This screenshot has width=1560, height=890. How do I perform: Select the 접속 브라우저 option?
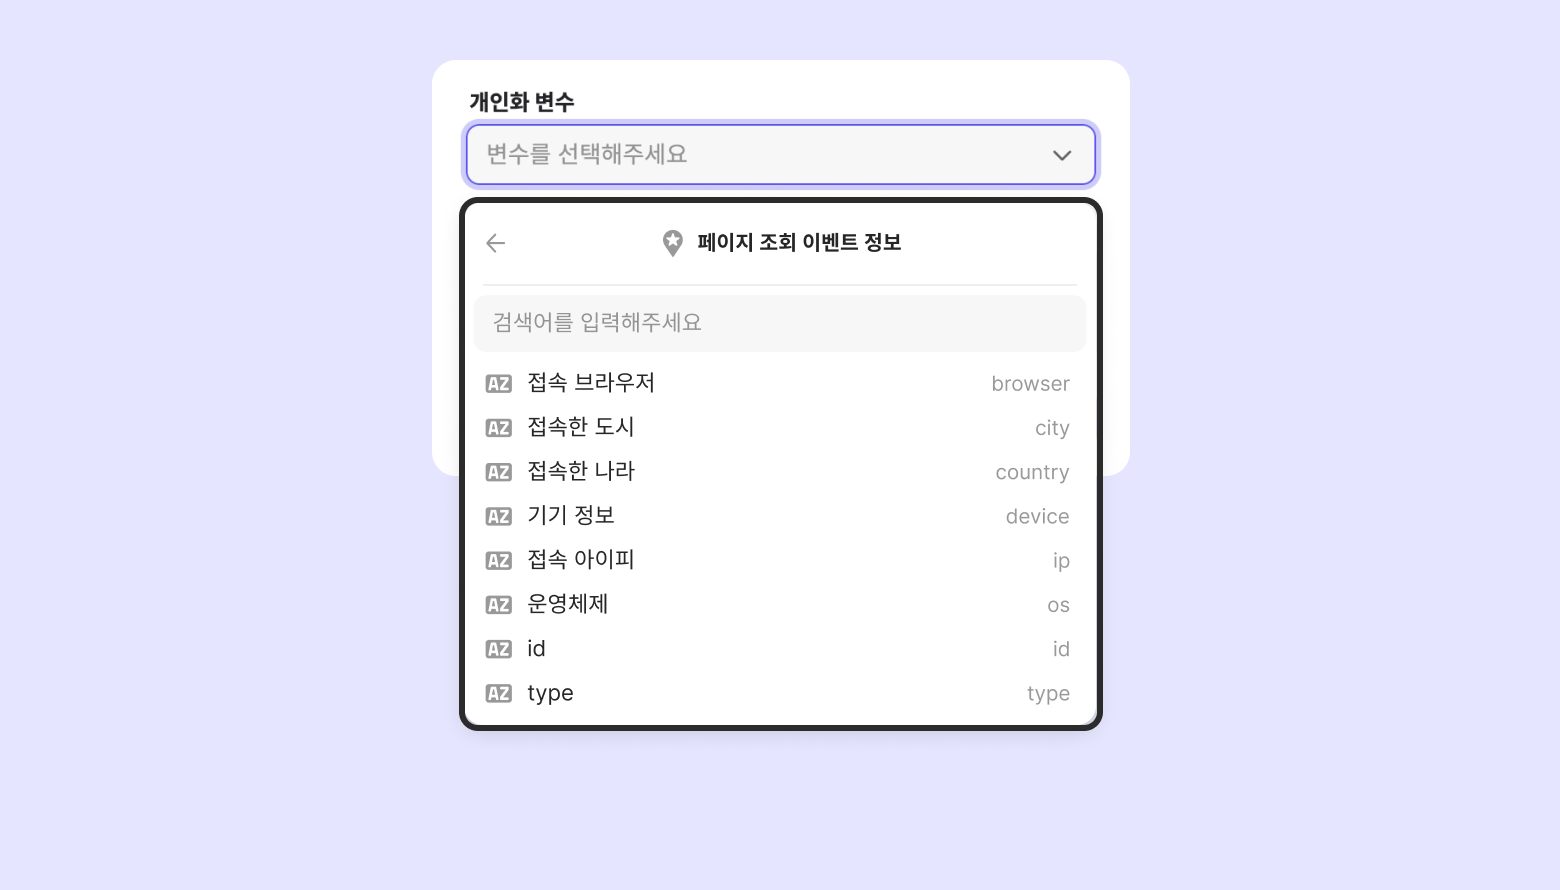[780, 384]
